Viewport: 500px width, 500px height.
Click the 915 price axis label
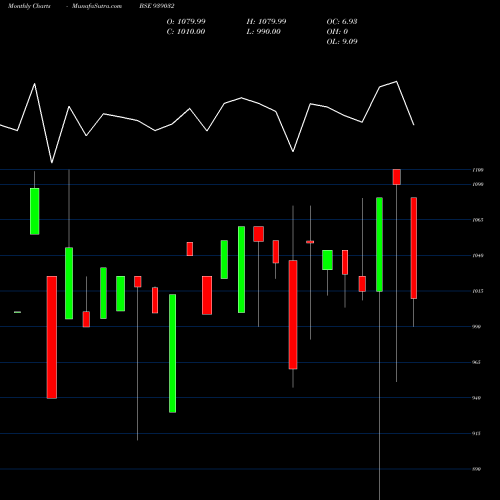477,434
